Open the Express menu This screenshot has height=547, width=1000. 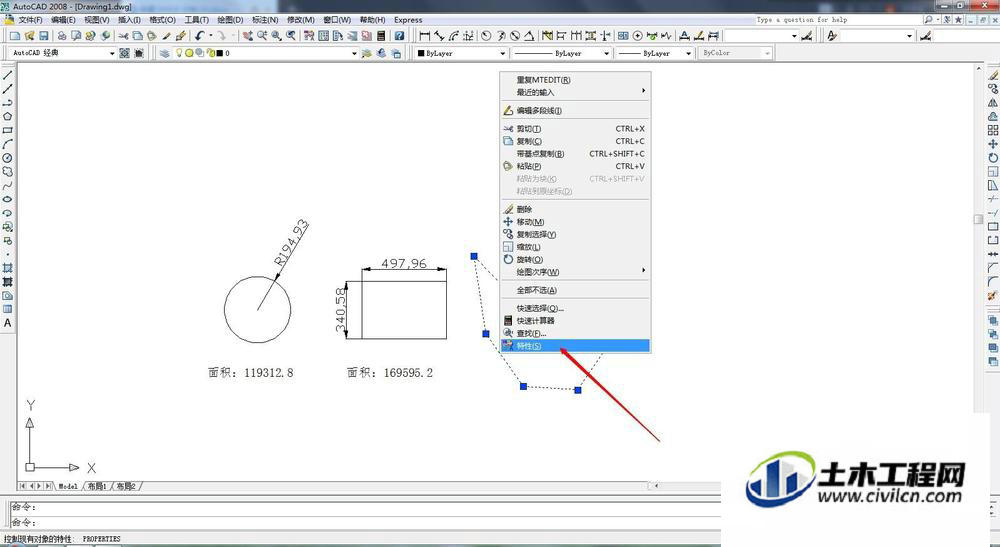point(408,20)
